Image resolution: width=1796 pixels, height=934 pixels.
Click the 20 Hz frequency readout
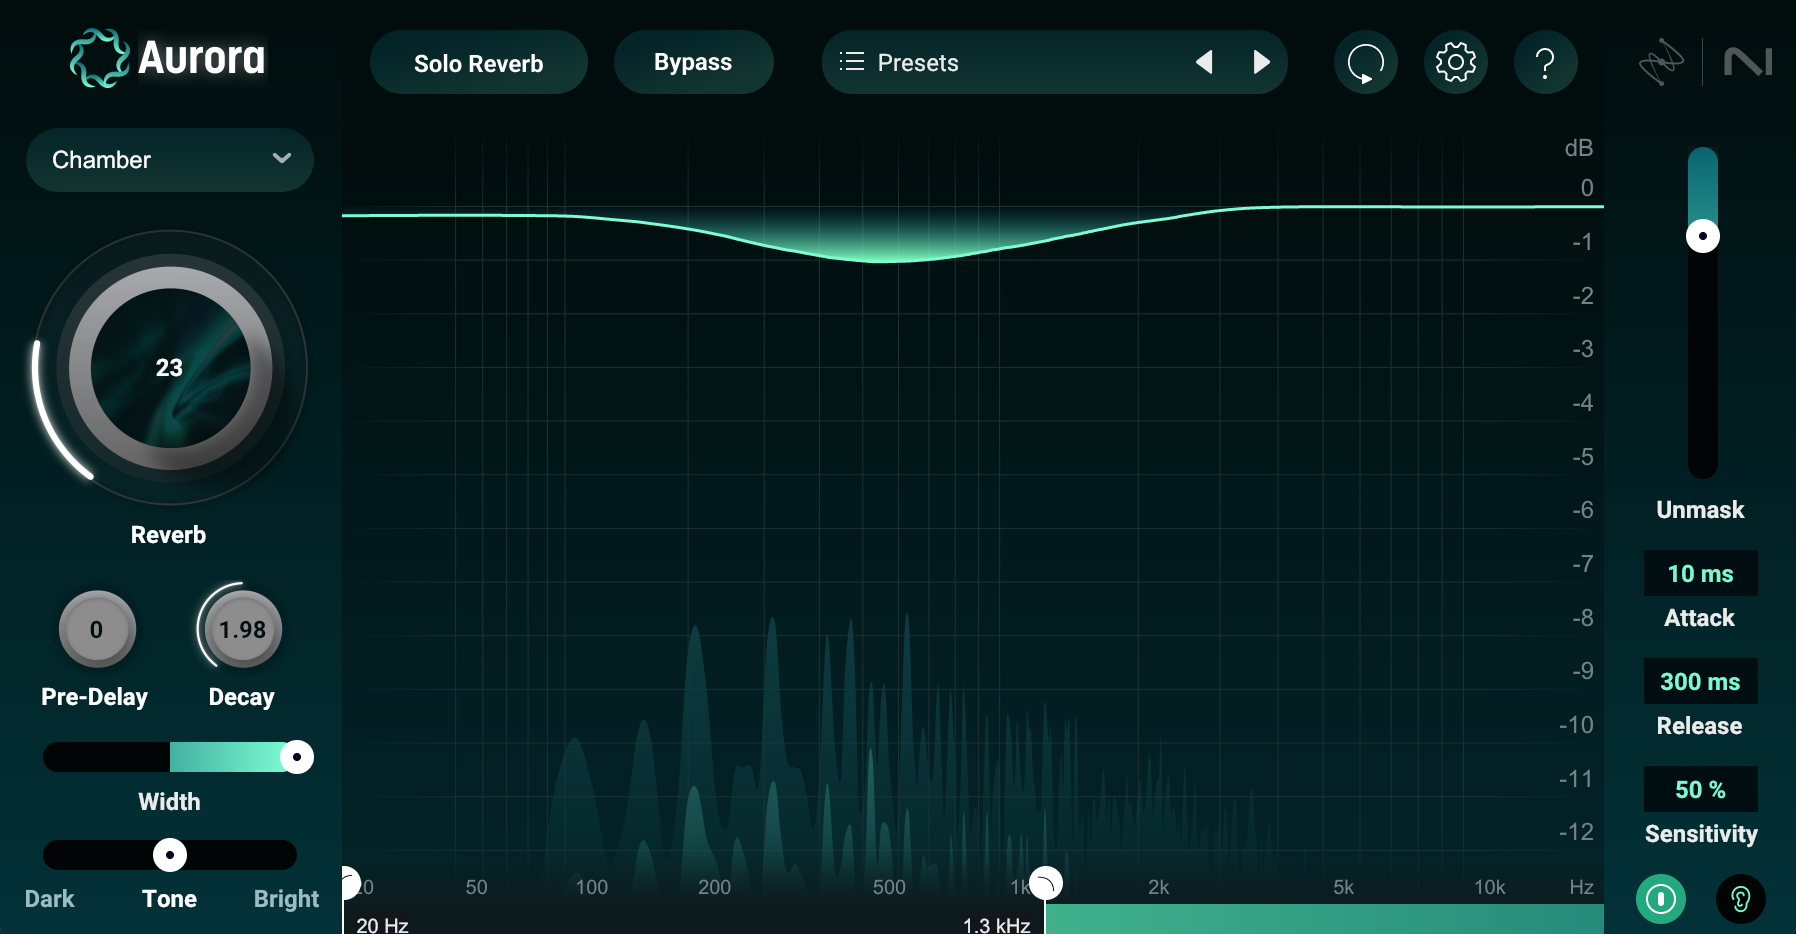[382, 926]
